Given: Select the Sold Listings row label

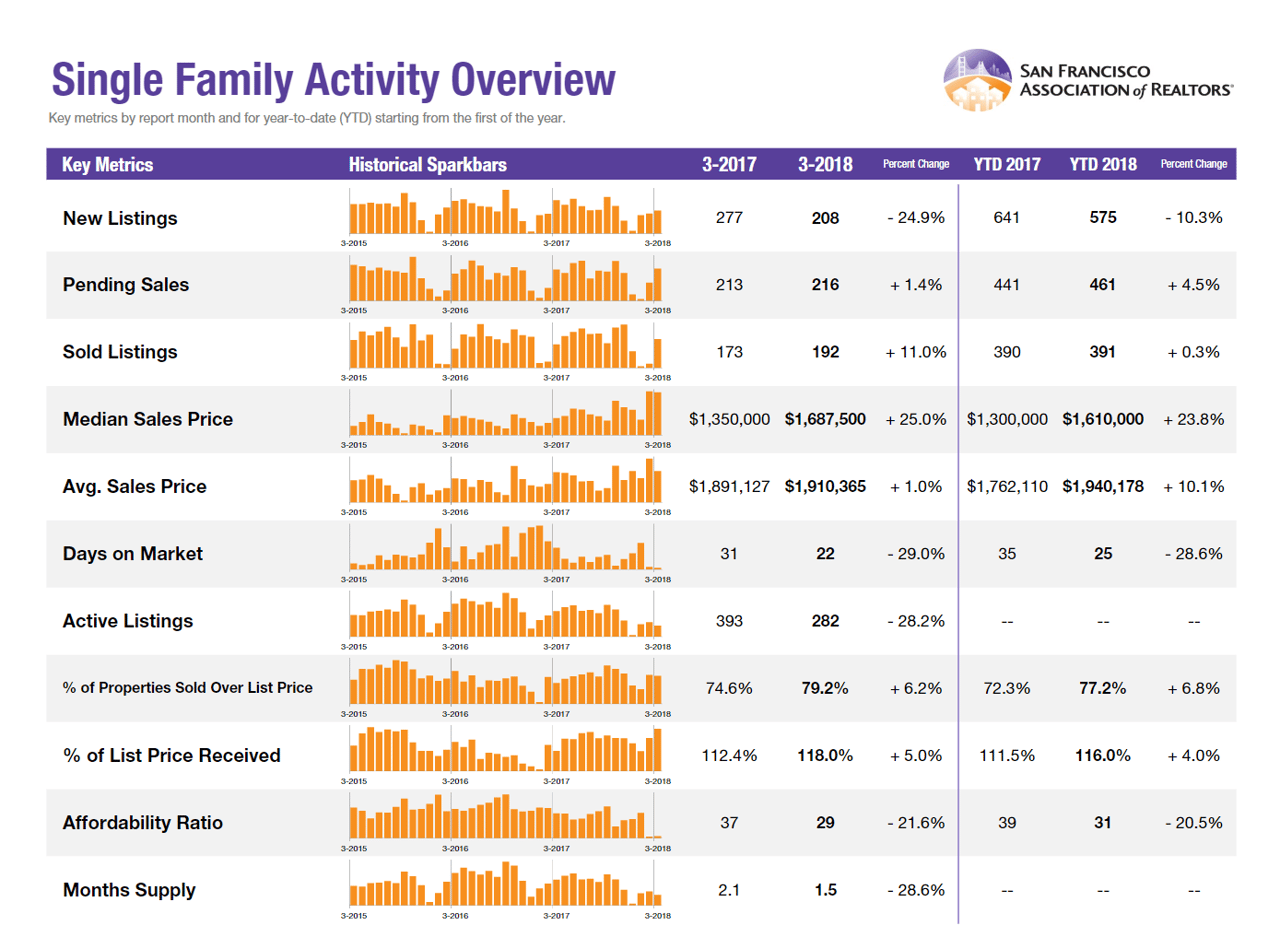Looking at the screenshot, I should click(x=120, y=352).
